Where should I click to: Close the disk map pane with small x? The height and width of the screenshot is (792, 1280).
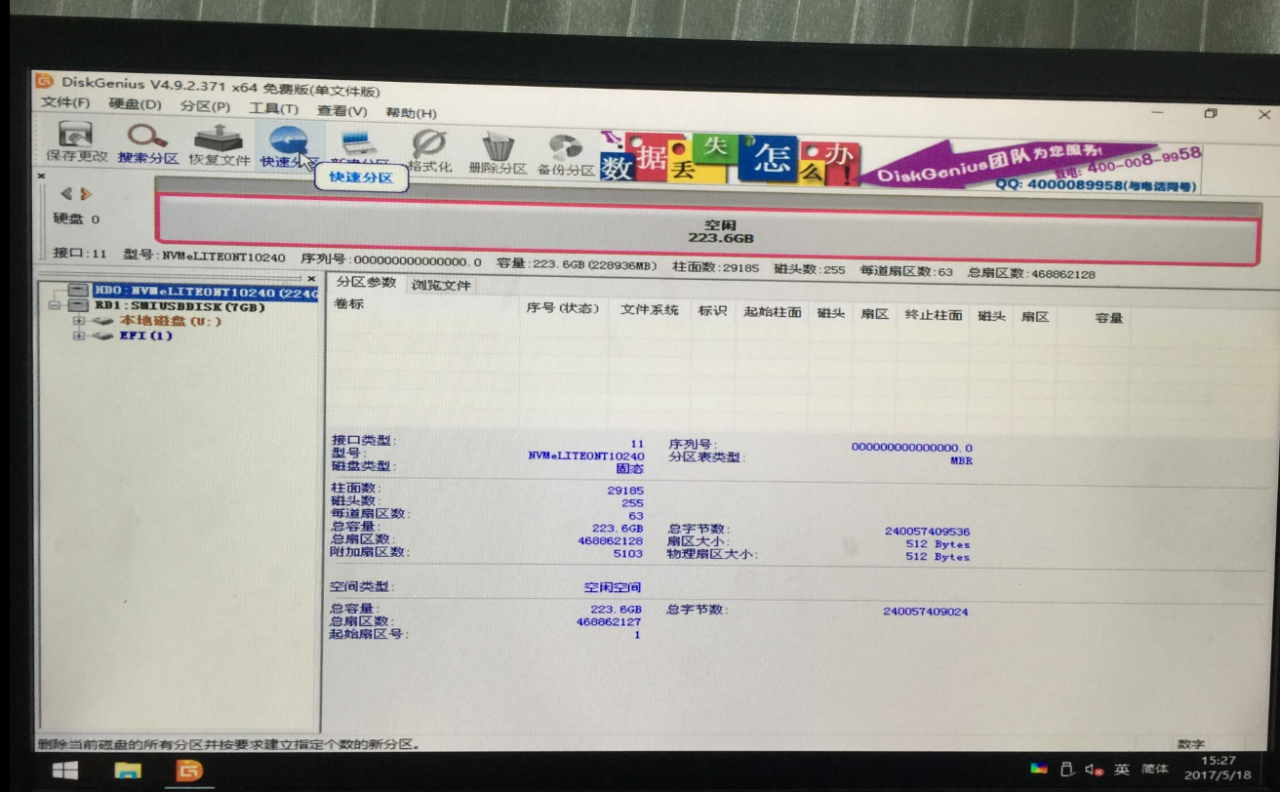[41, 176]
